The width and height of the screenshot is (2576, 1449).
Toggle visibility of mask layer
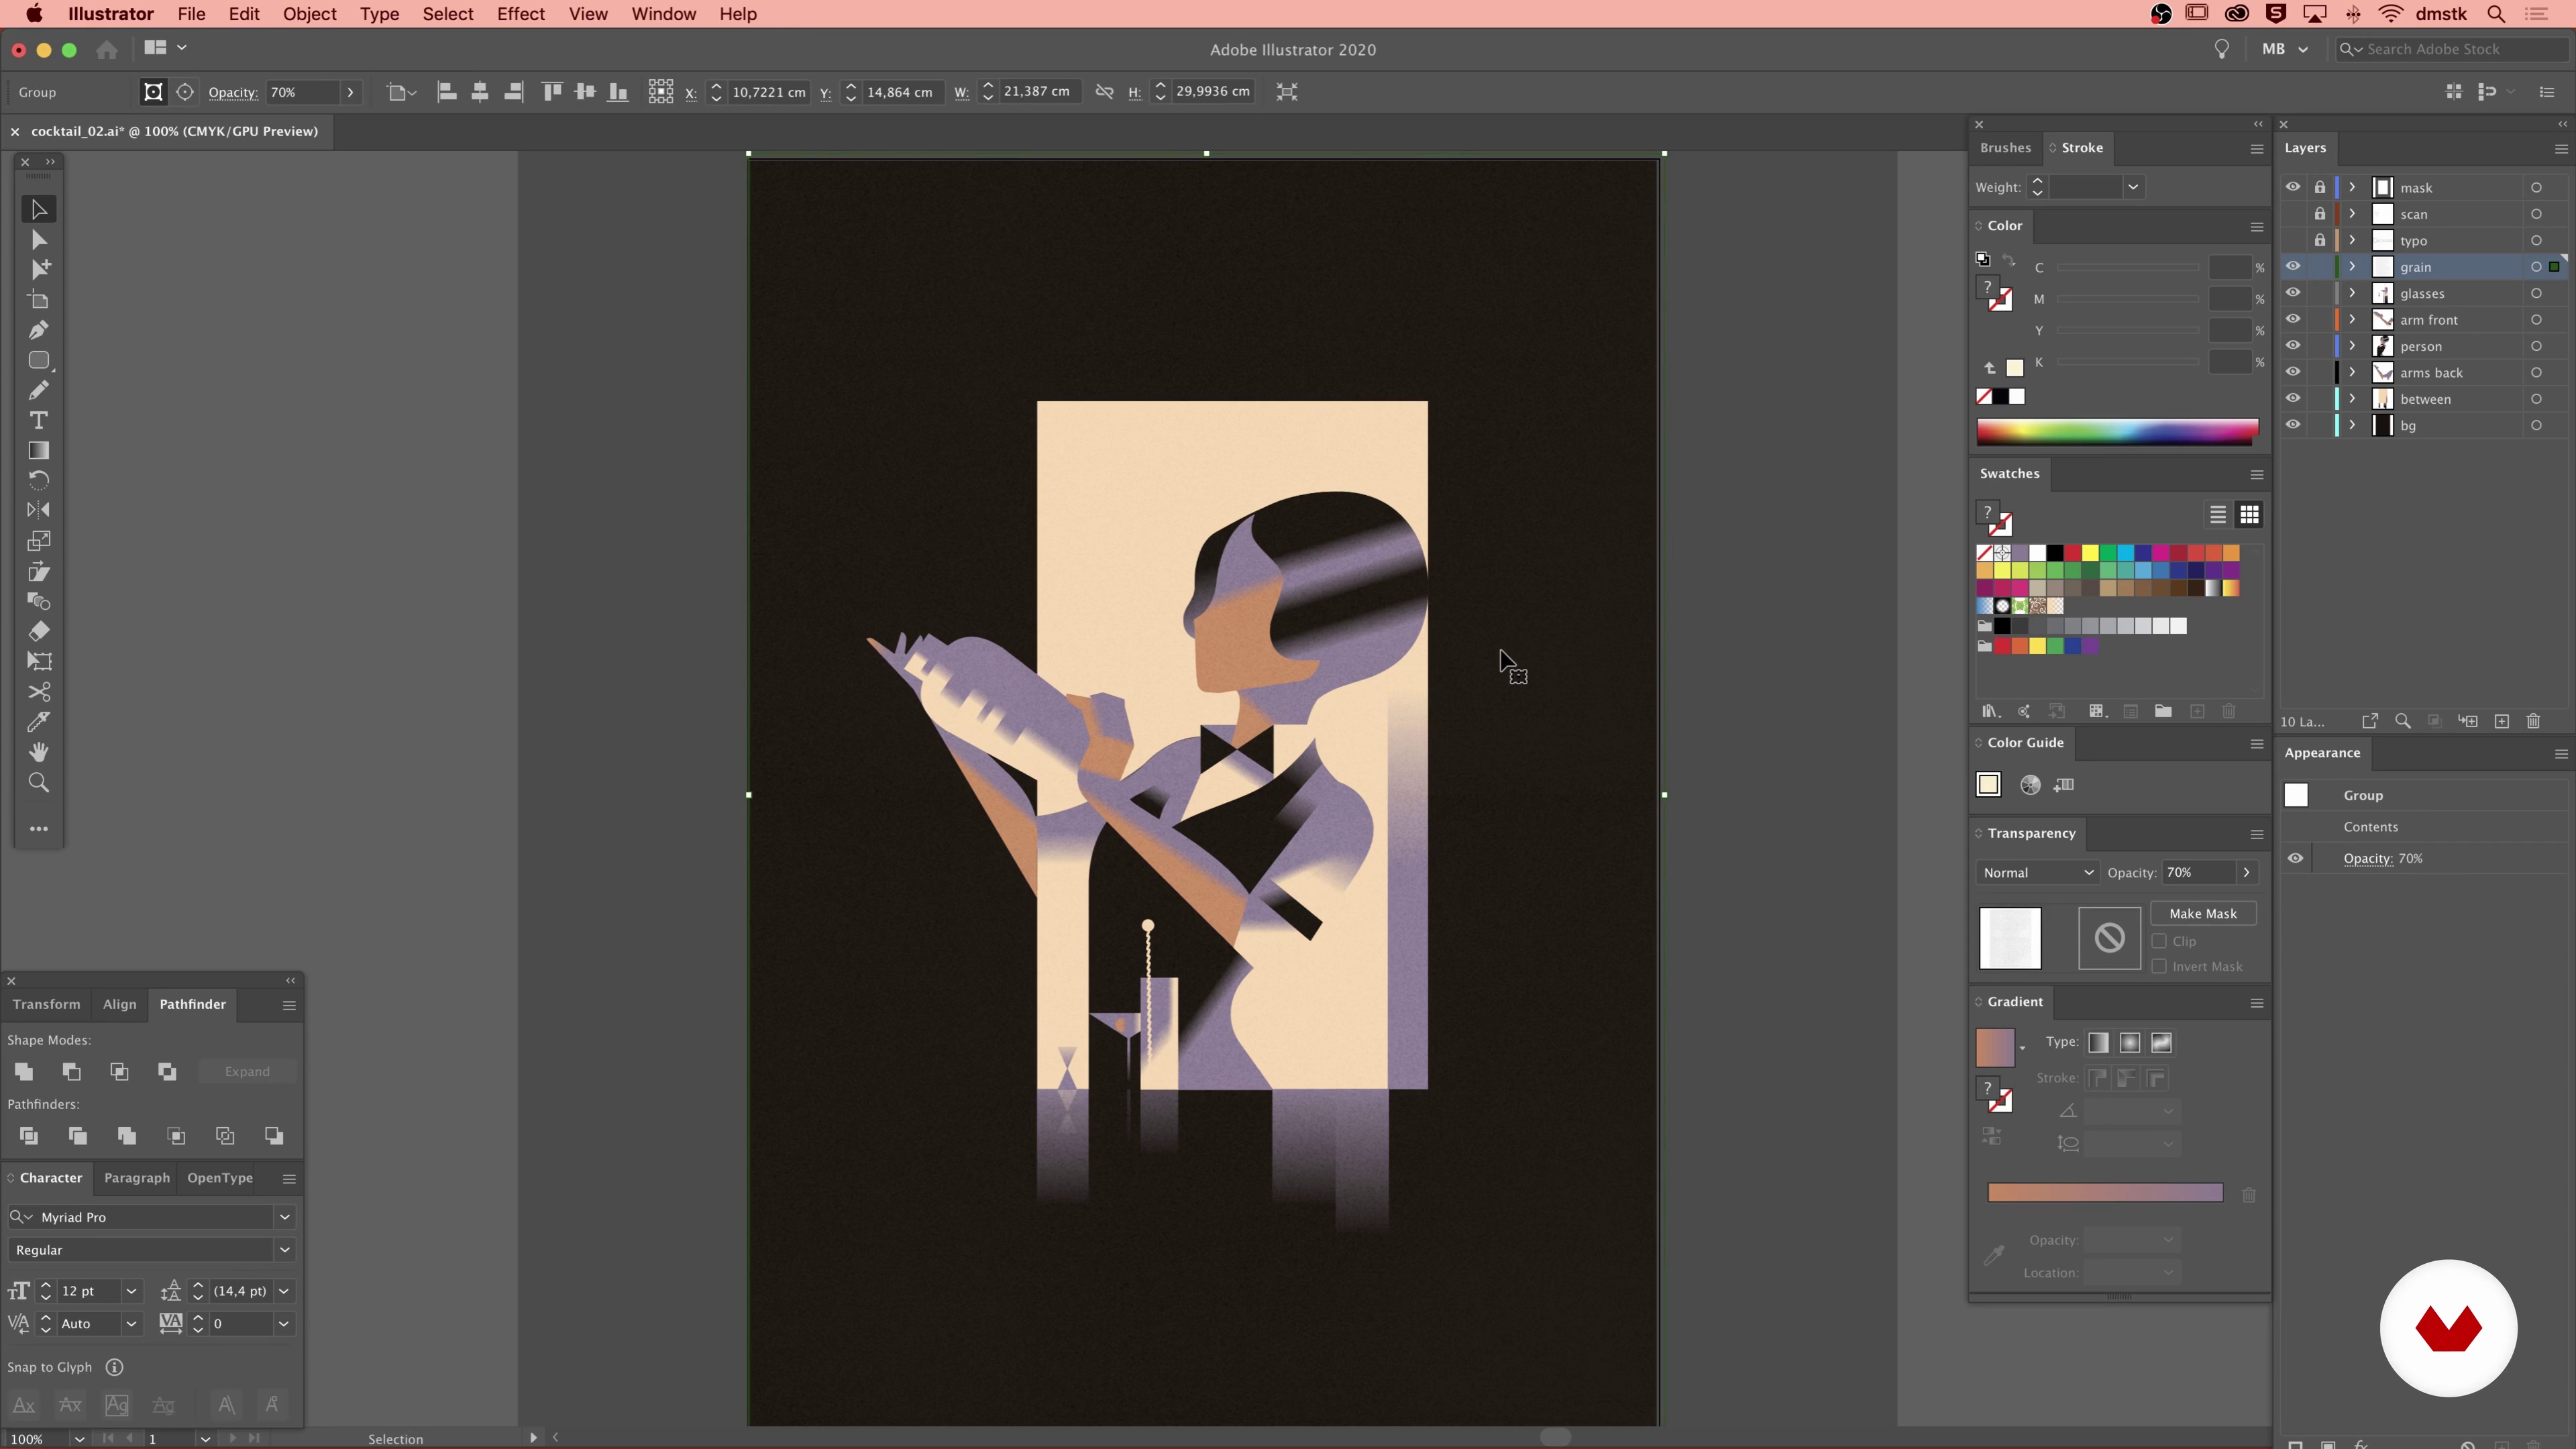pyautogui.click(x=2293, y=187)
